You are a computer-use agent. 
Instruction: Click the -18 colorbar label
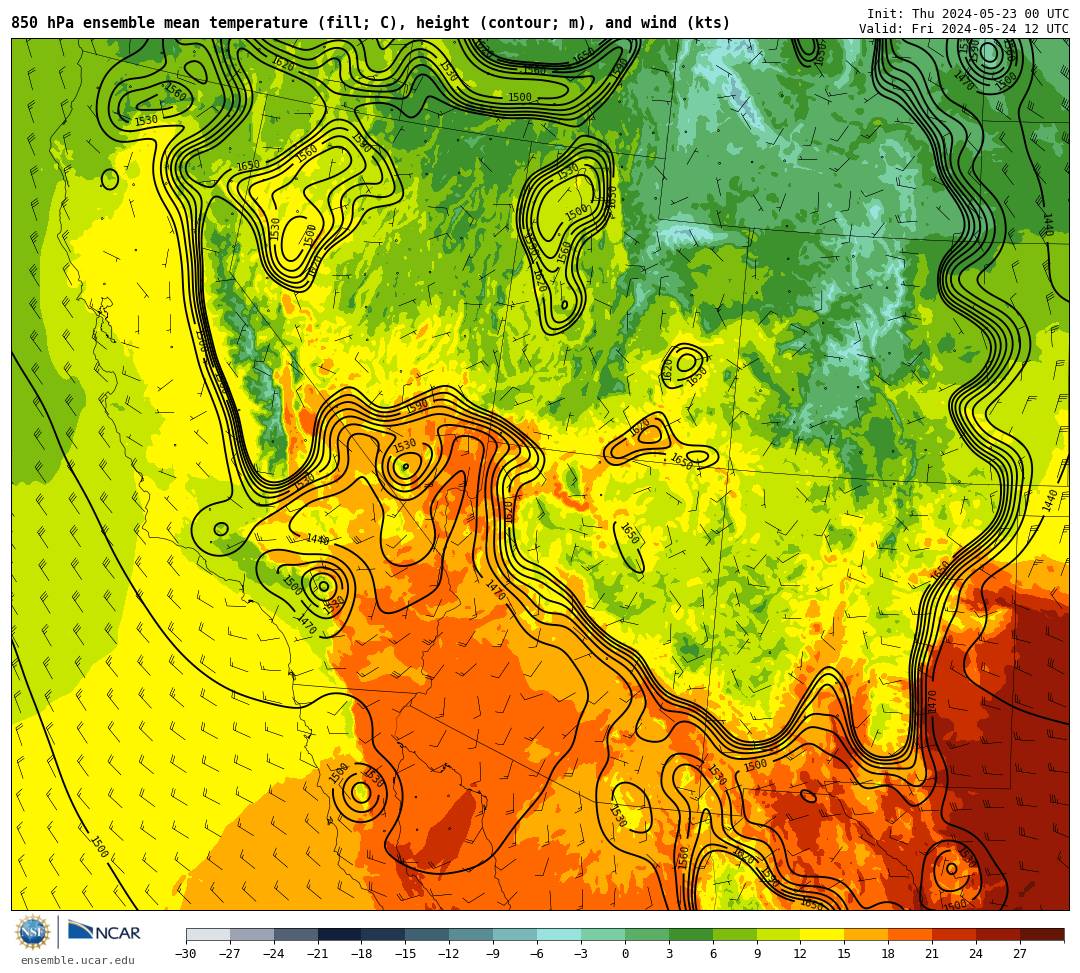pos(362,954)
